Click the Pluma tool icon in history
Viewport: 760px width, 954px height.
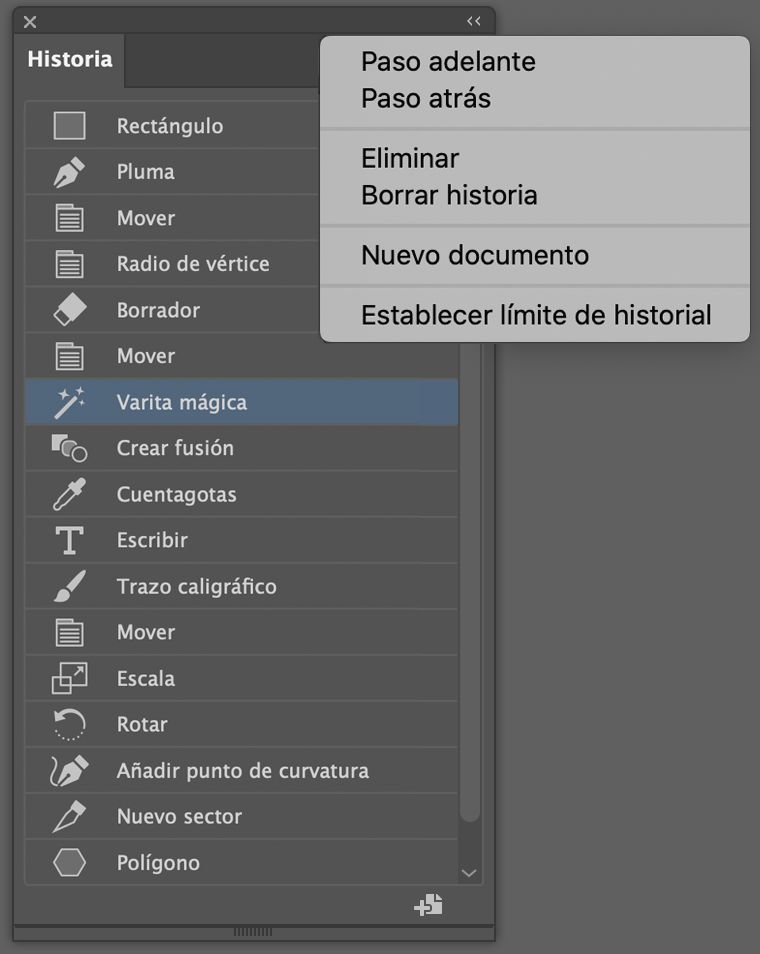click(69, 171)
